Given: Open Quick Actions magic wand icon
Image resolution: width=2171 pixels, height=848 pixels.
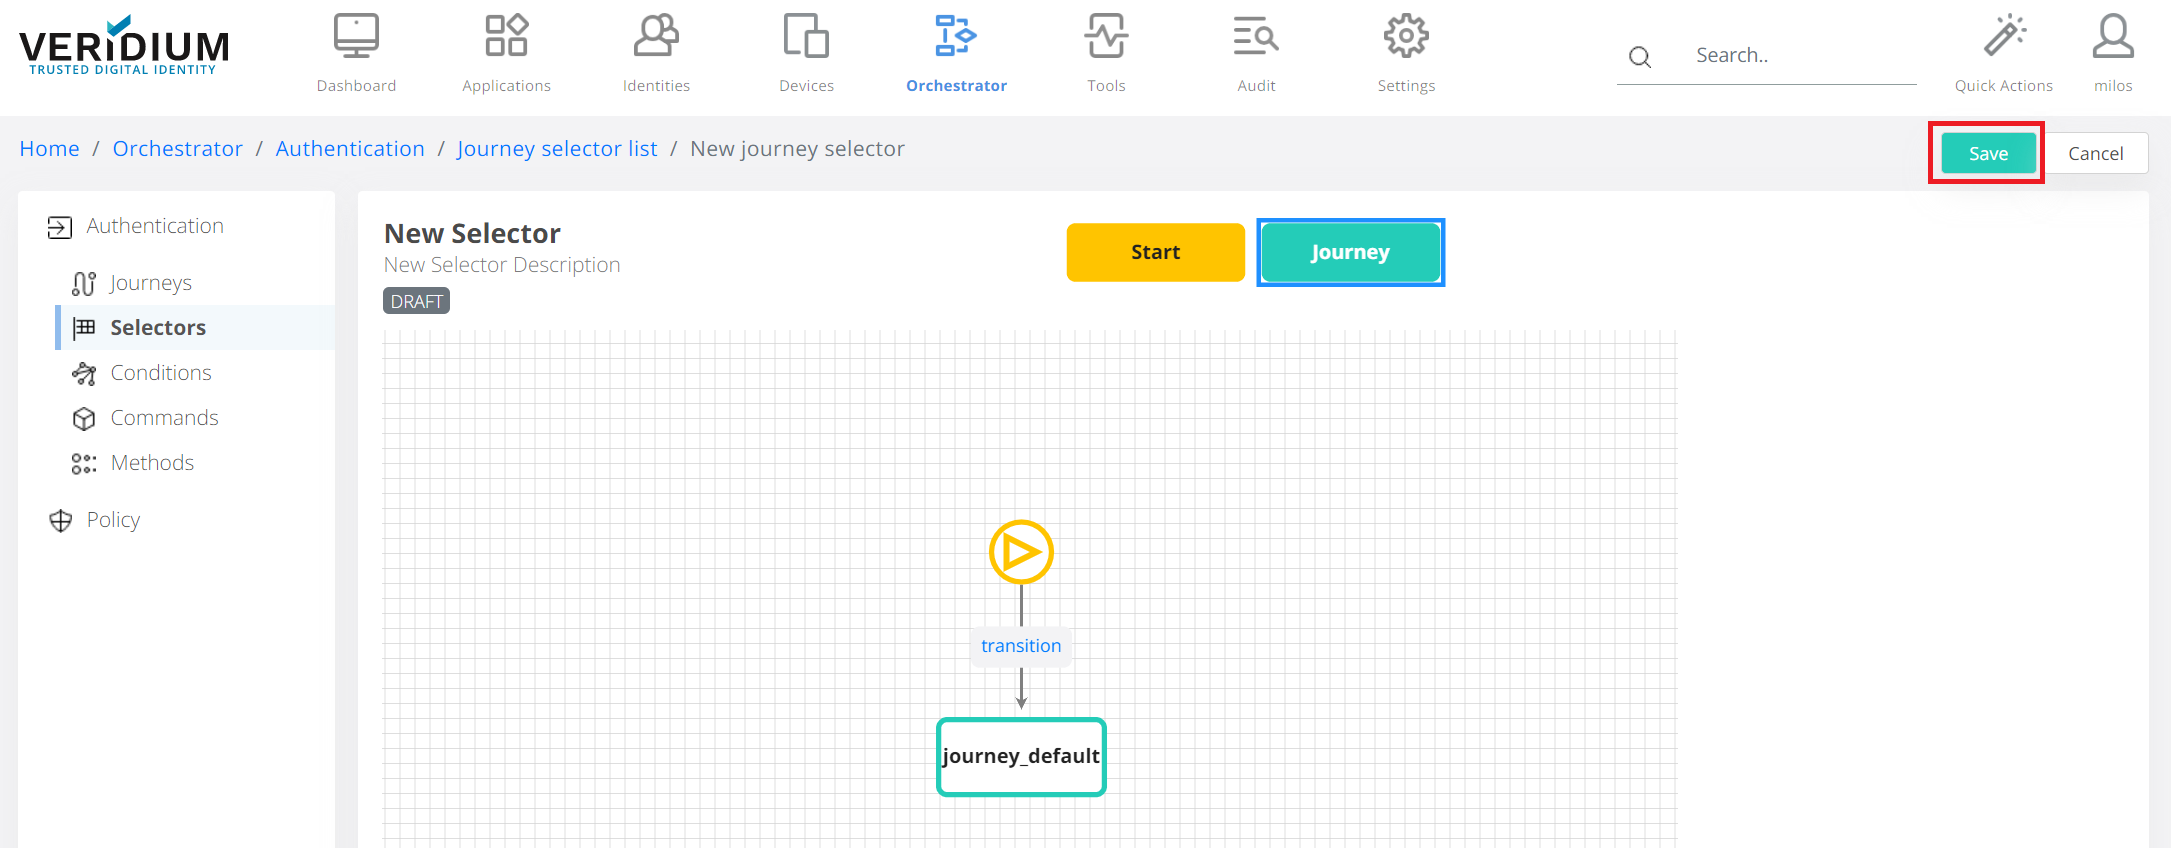Looking at the screenshot, I should coord(2004,37).
